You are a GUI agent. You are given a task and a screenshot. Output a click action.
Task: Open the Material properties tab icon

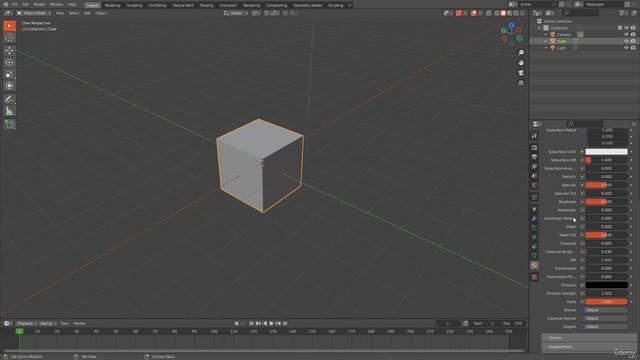[534, 265]
